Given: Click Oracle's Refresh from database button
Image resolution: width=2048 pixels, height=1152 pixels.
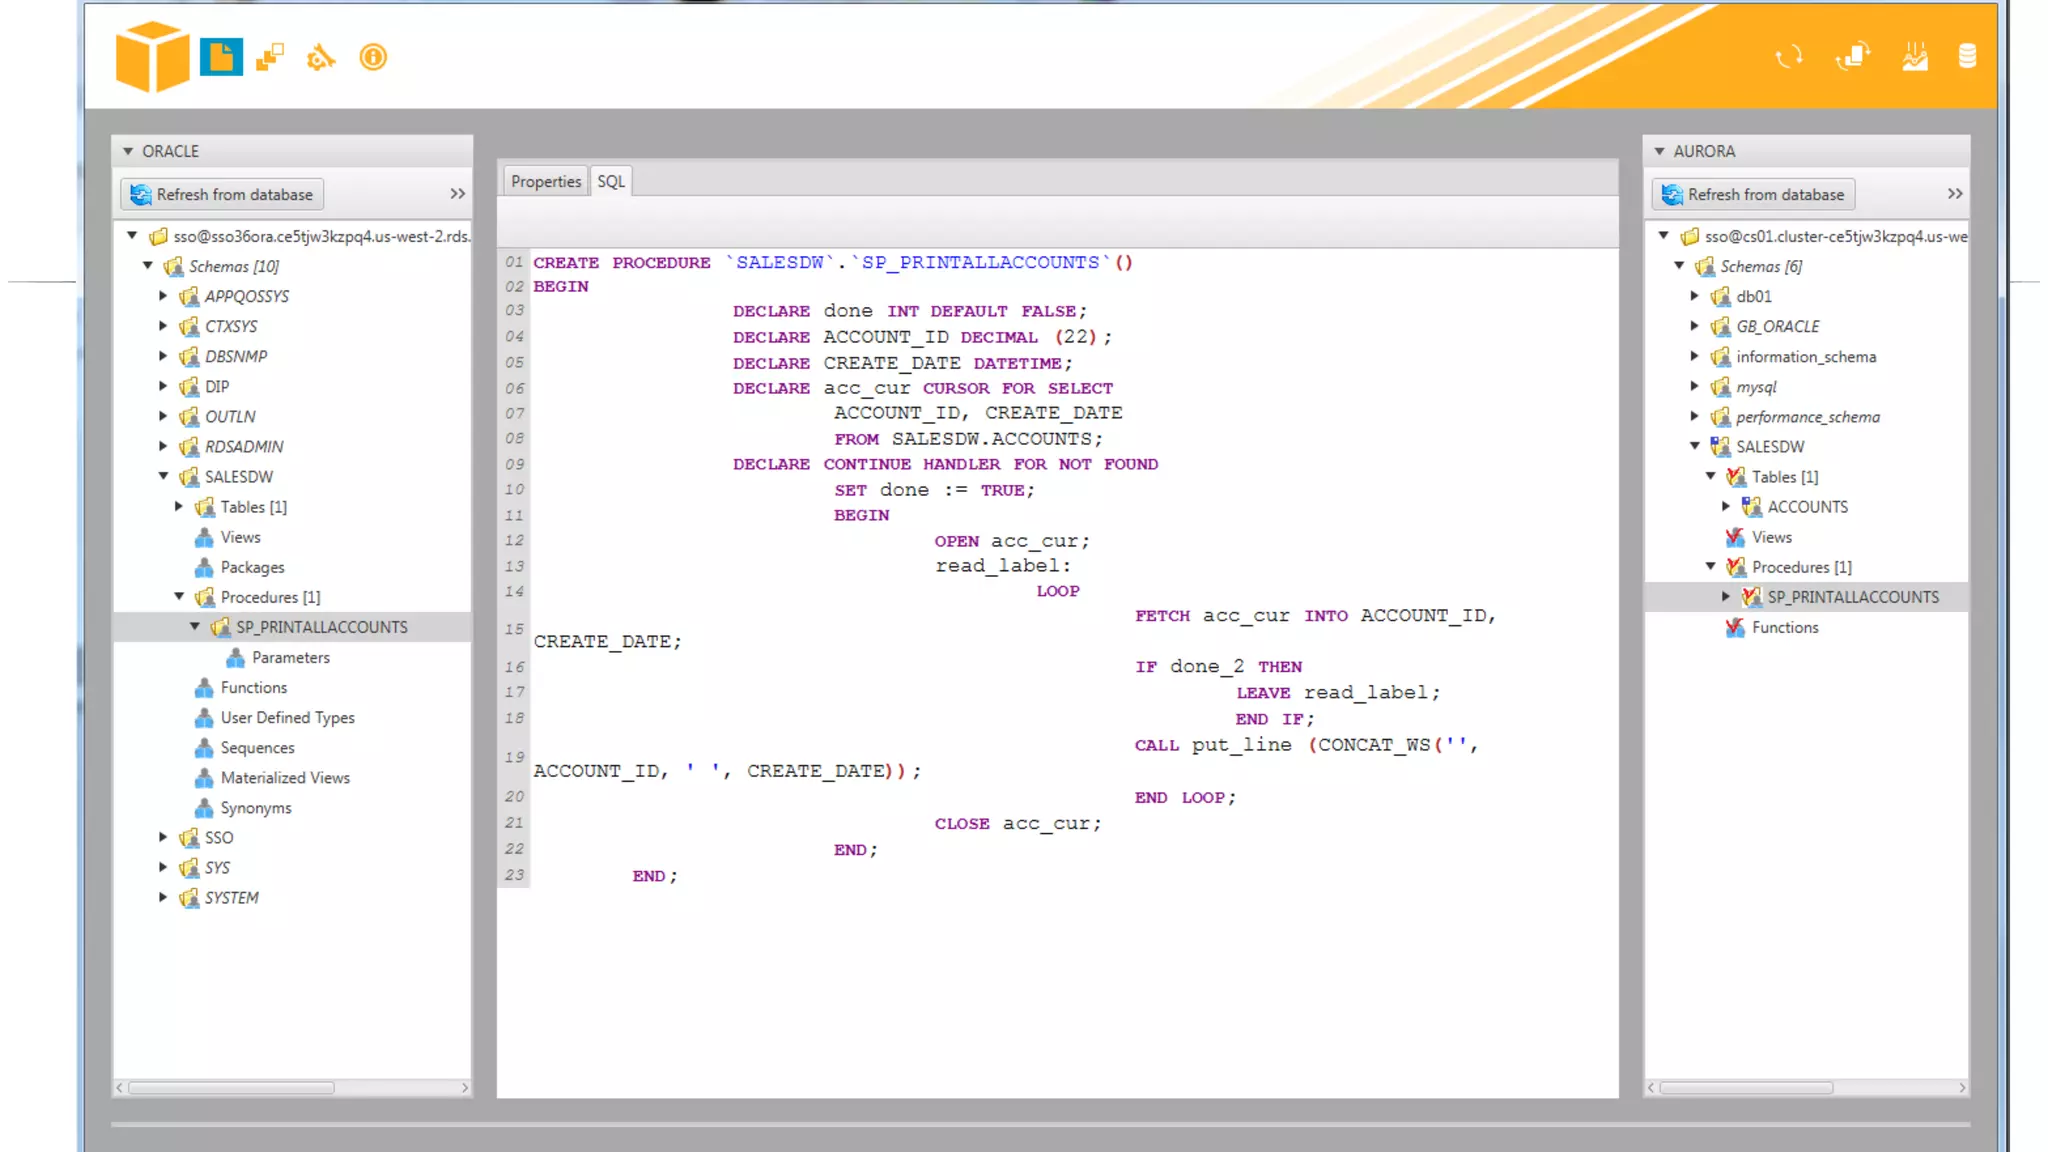Looking at the screenshot, I should click(x=222, y=194).
